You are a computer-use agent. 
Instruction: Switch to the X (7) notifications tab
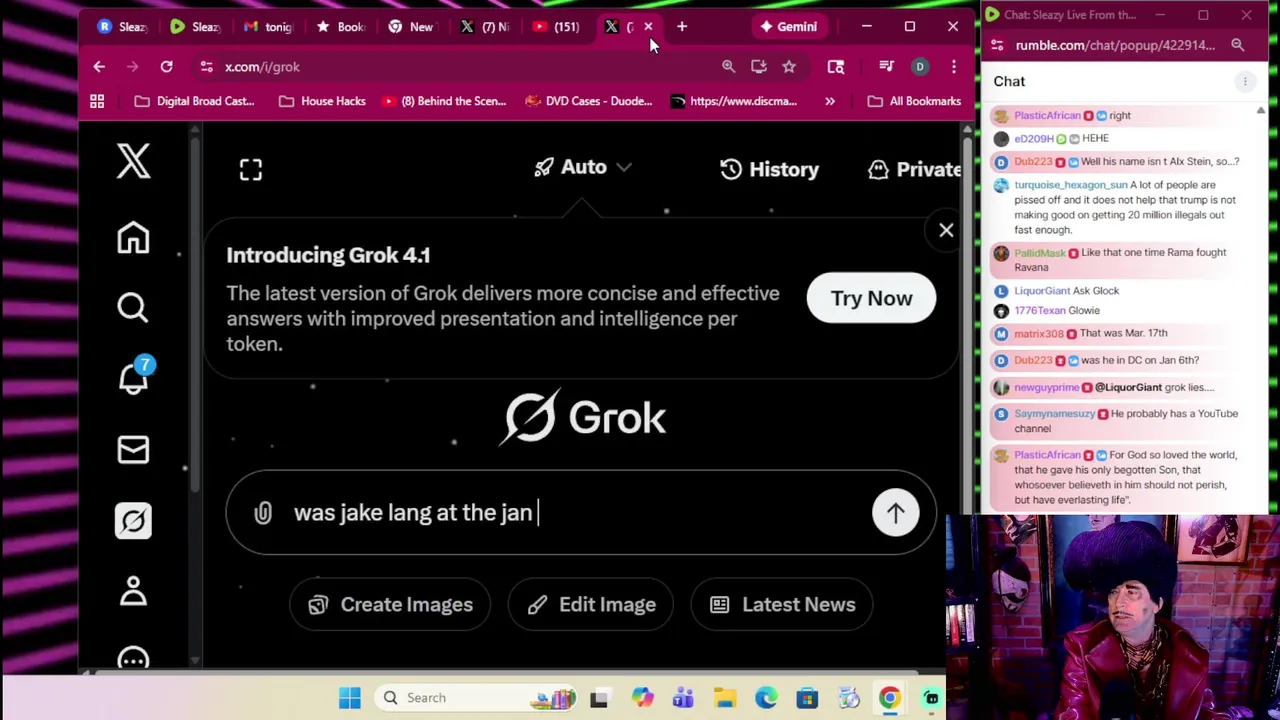[x=485, y=27]
